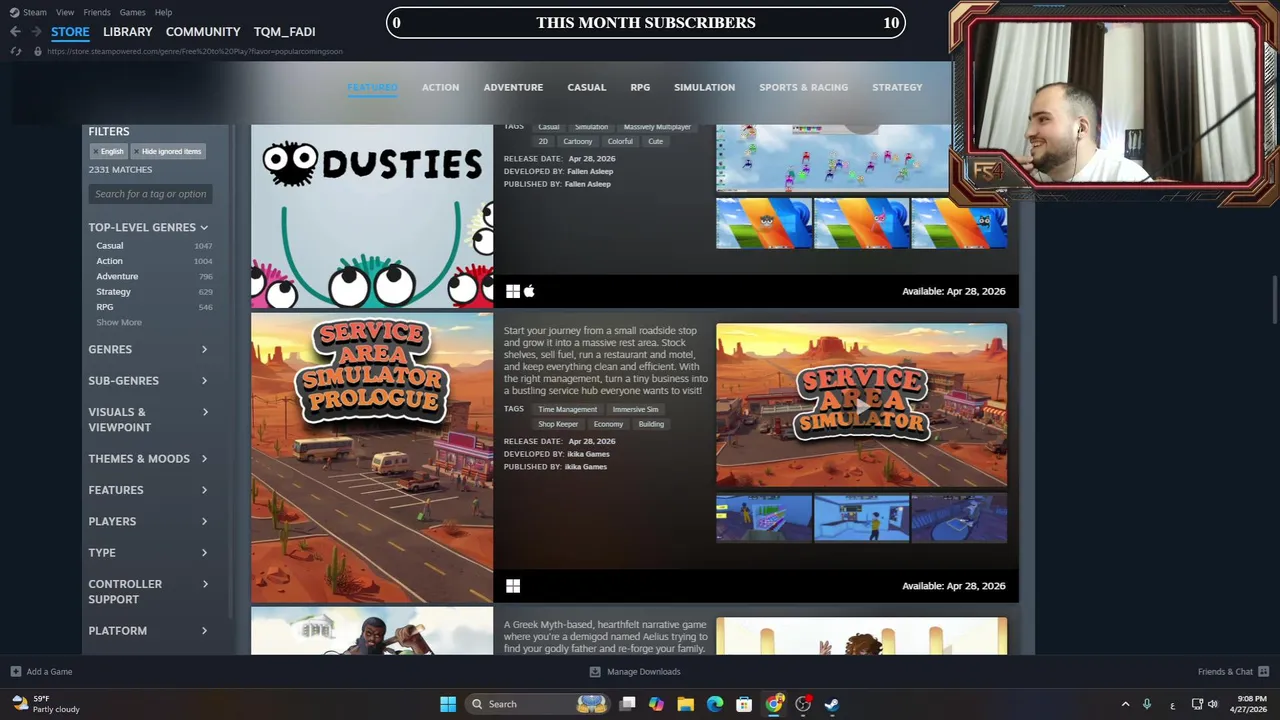
Task: Click the Add a Game plus icon
Action: coord(15,672)
